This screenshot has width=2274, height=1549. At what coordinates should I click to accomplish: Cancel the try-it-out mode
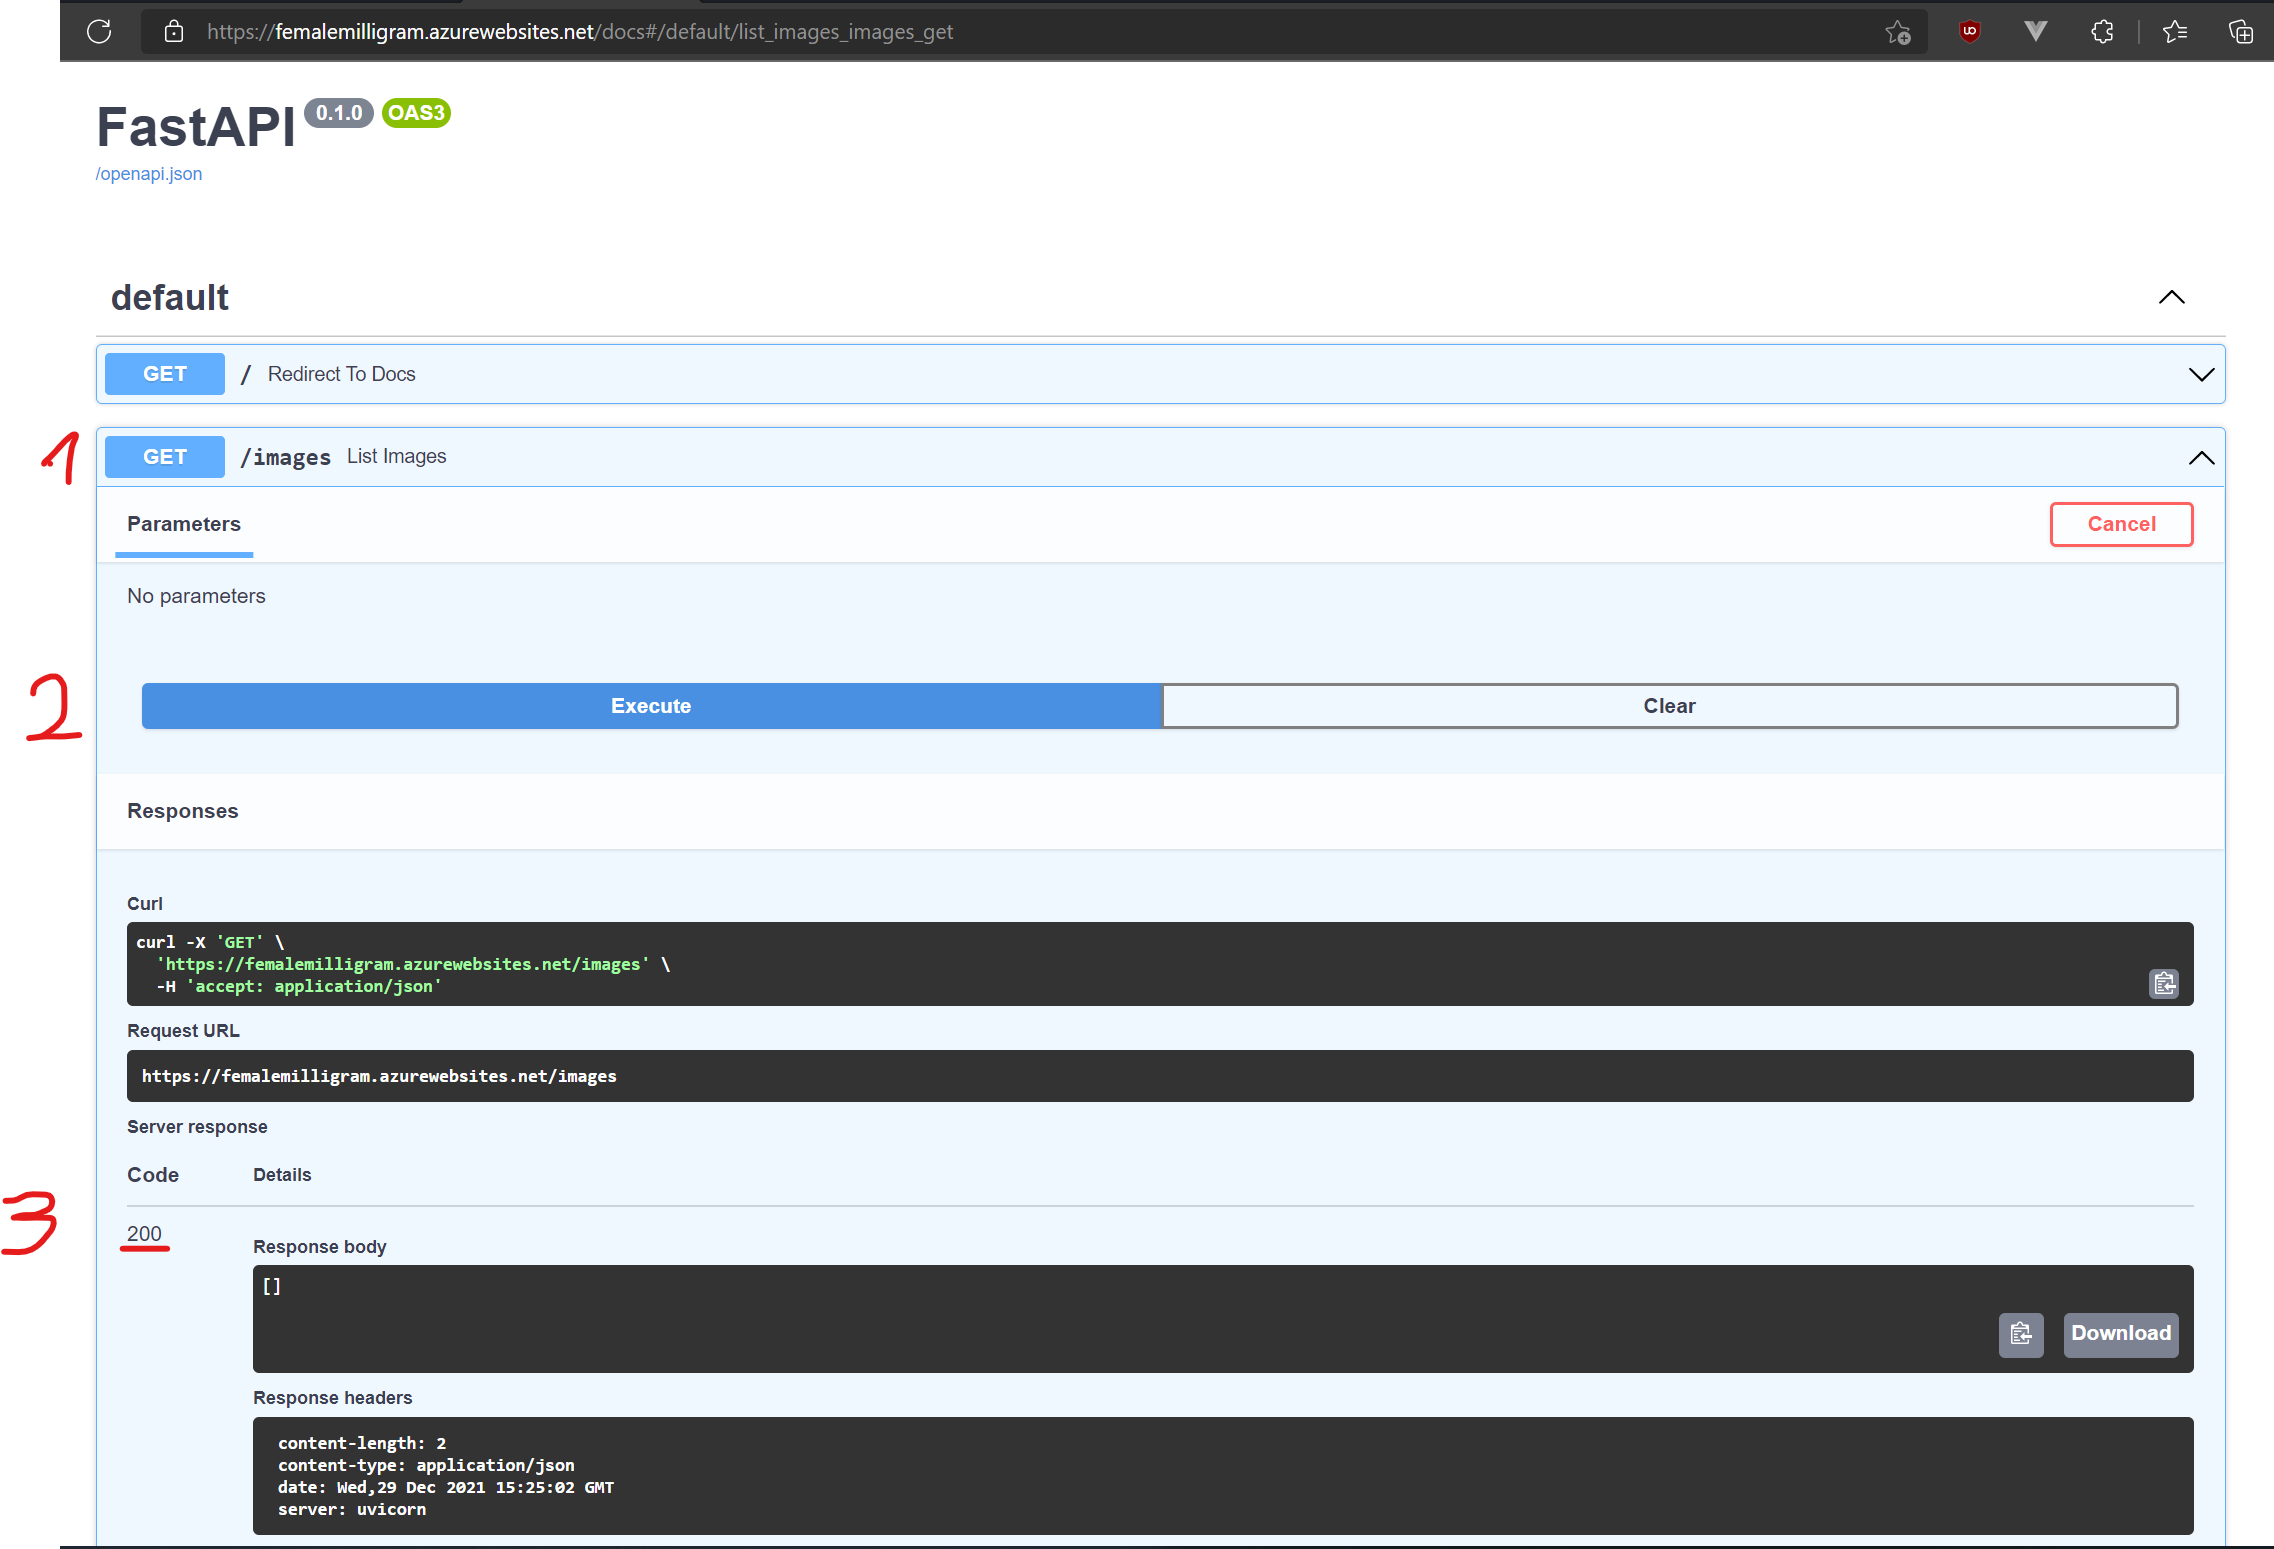pos(2121,524)
